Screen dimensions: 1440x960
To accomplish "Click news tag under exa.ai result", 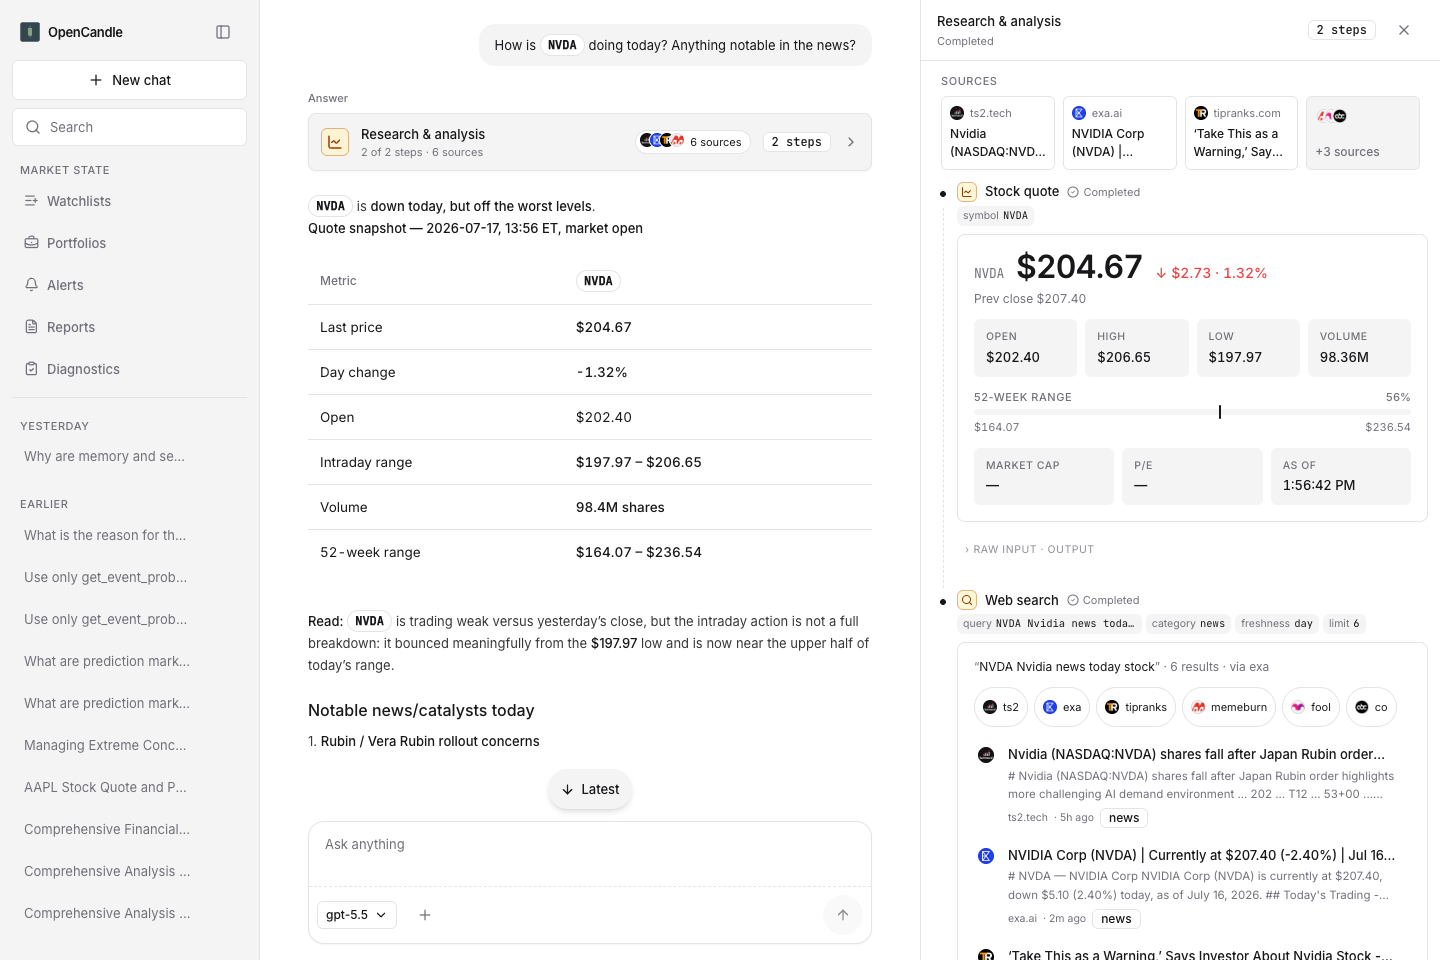I will coord(1116,919).
